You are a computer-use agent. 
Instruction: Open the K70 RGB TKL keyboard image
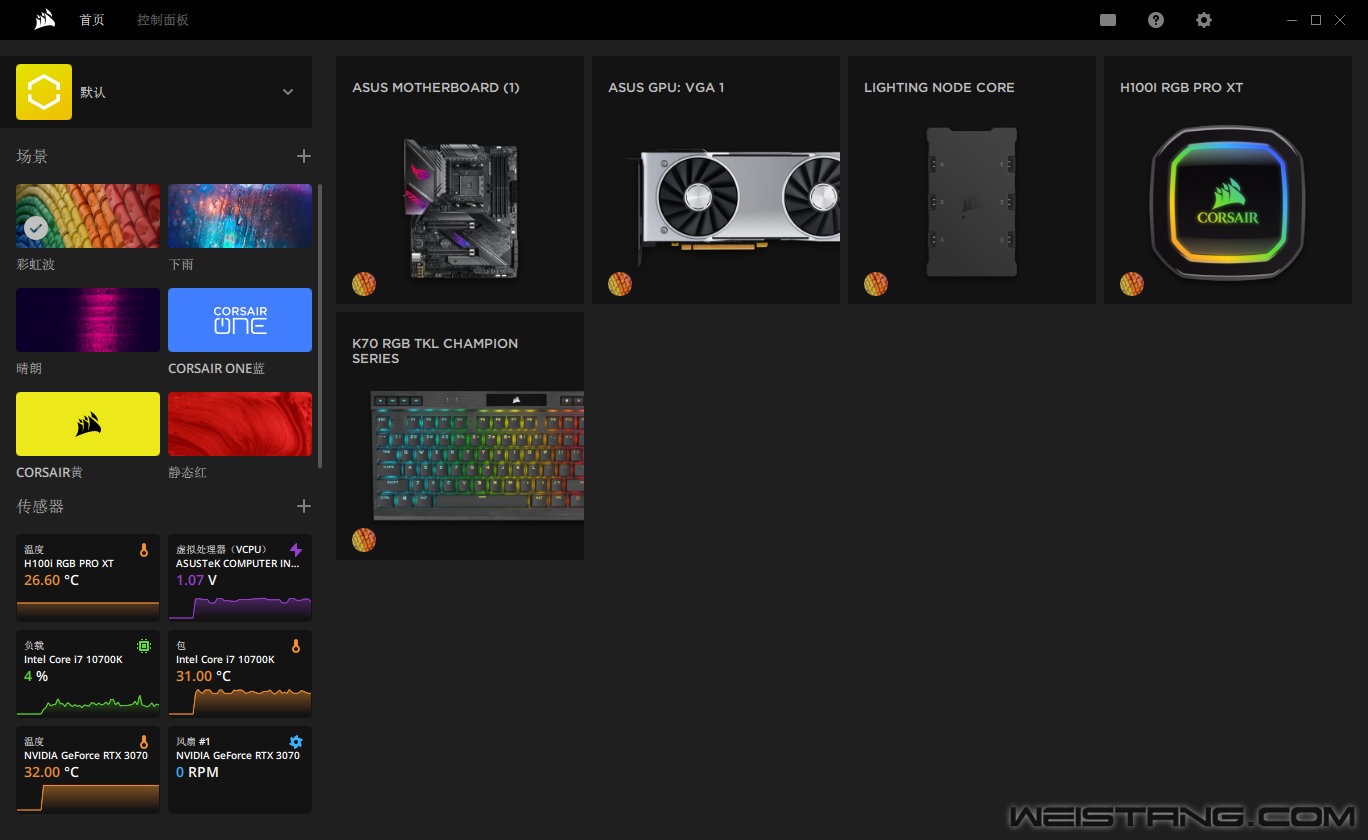(476, 455)
